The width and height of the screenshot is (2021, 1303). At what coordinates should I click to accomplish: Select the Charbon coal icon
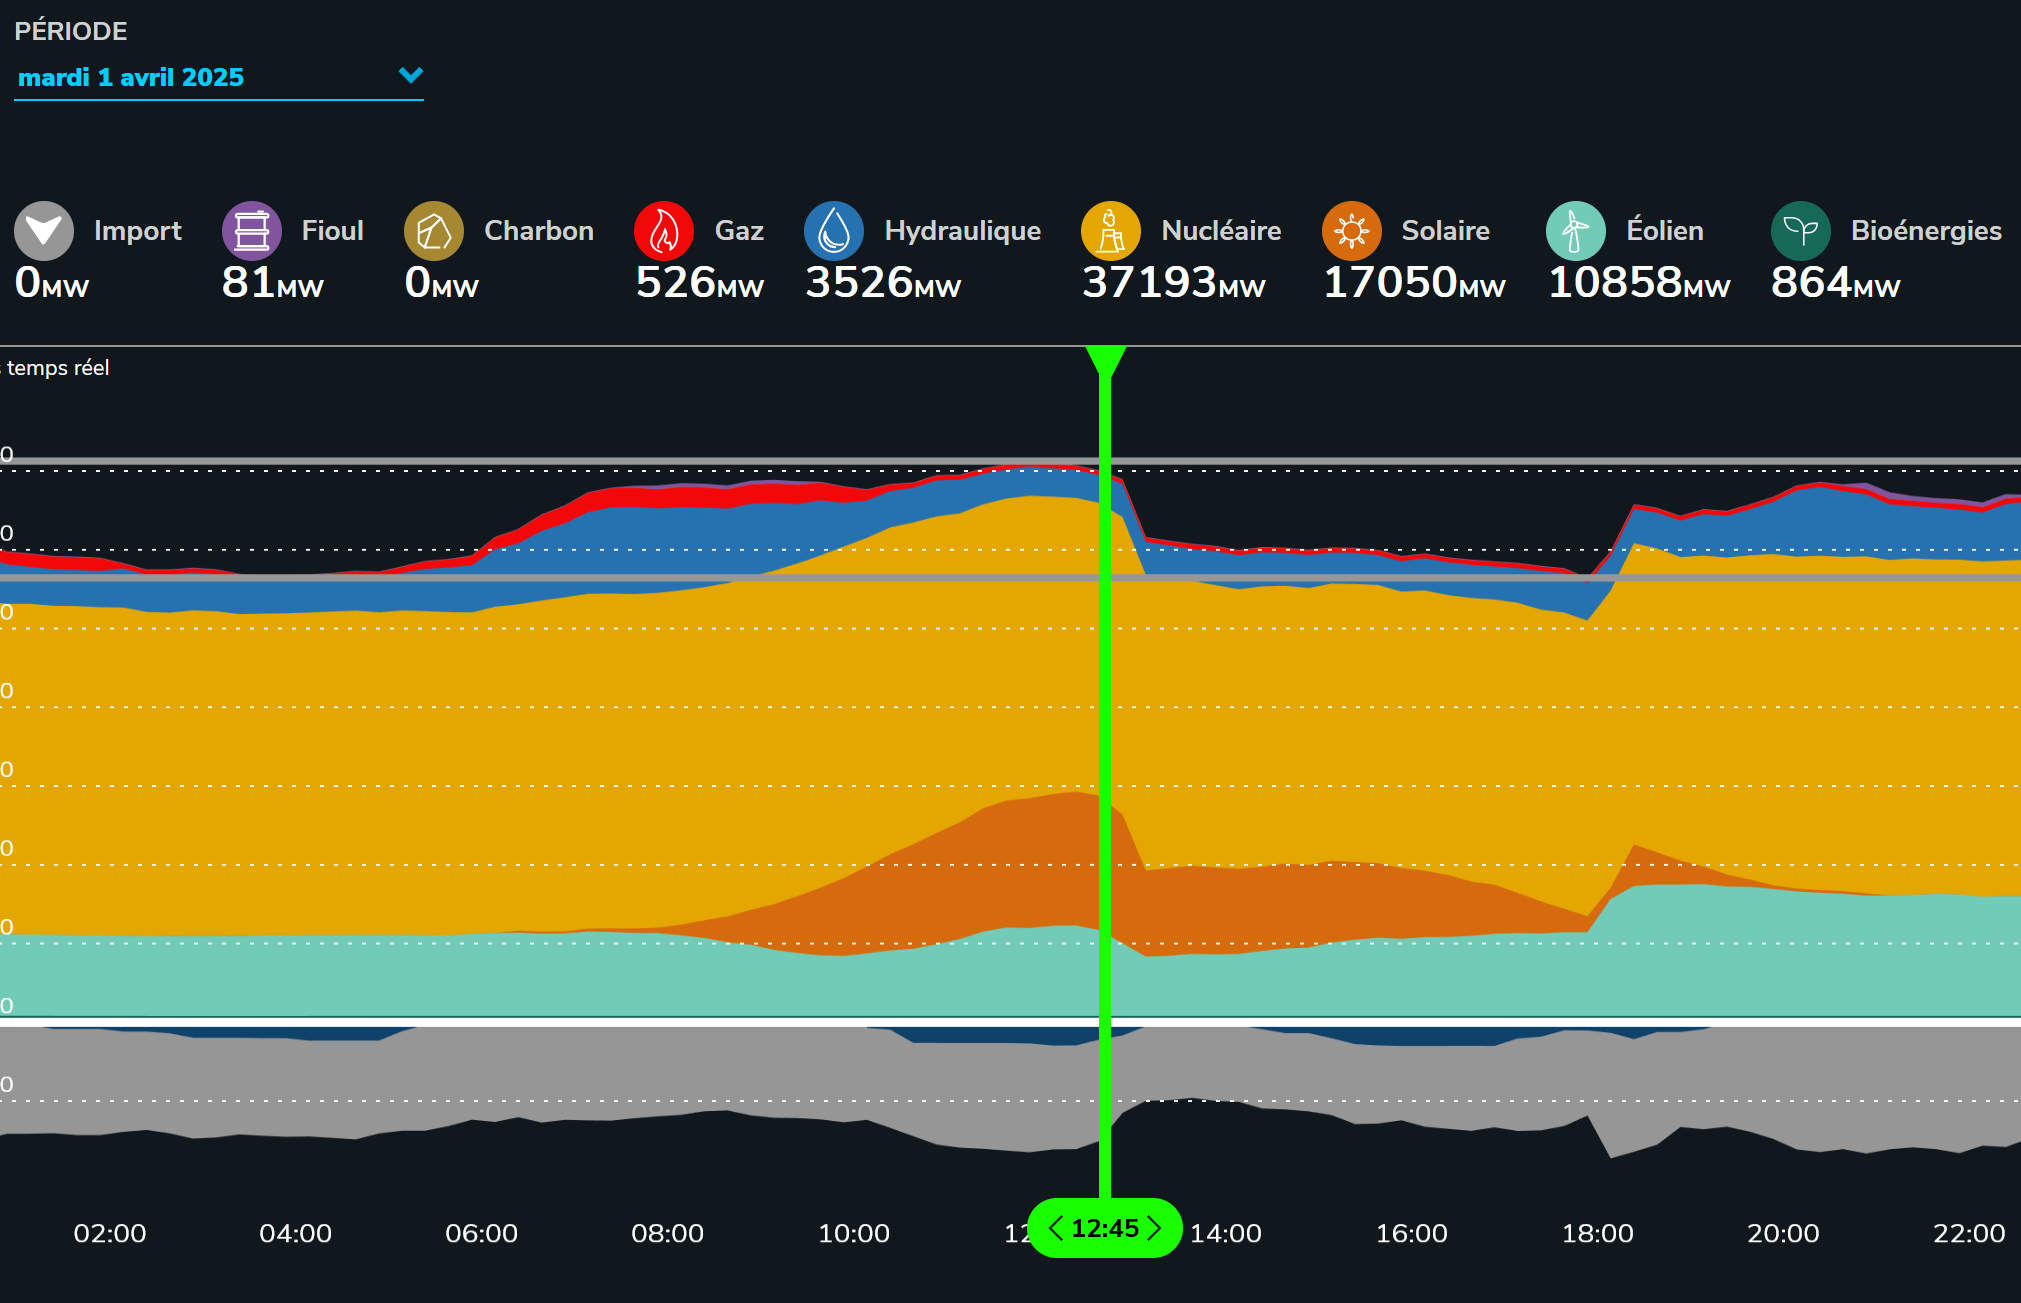pos(433,231)
